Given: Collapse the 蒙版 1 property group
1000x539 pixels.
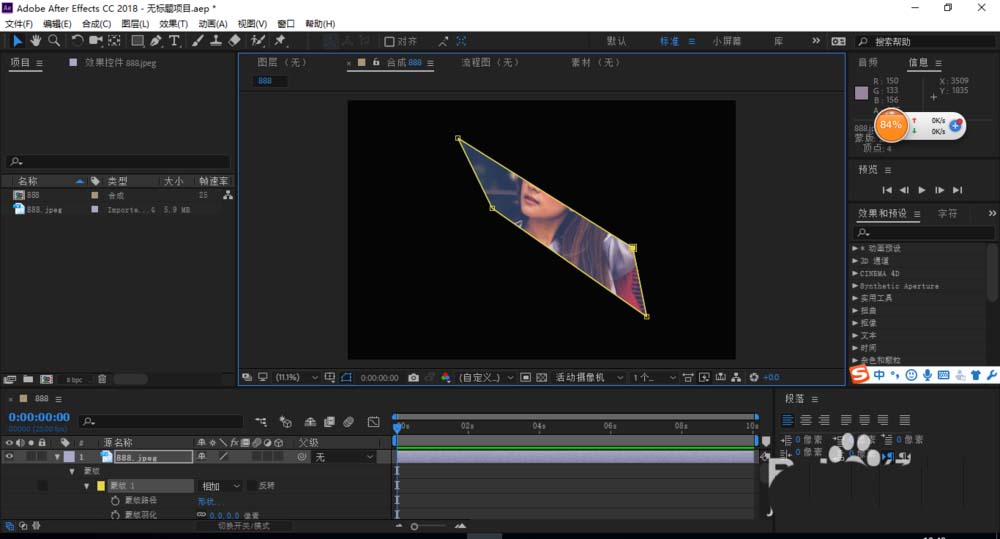Looking at the screenshot, I should click(x=87, y=486).
